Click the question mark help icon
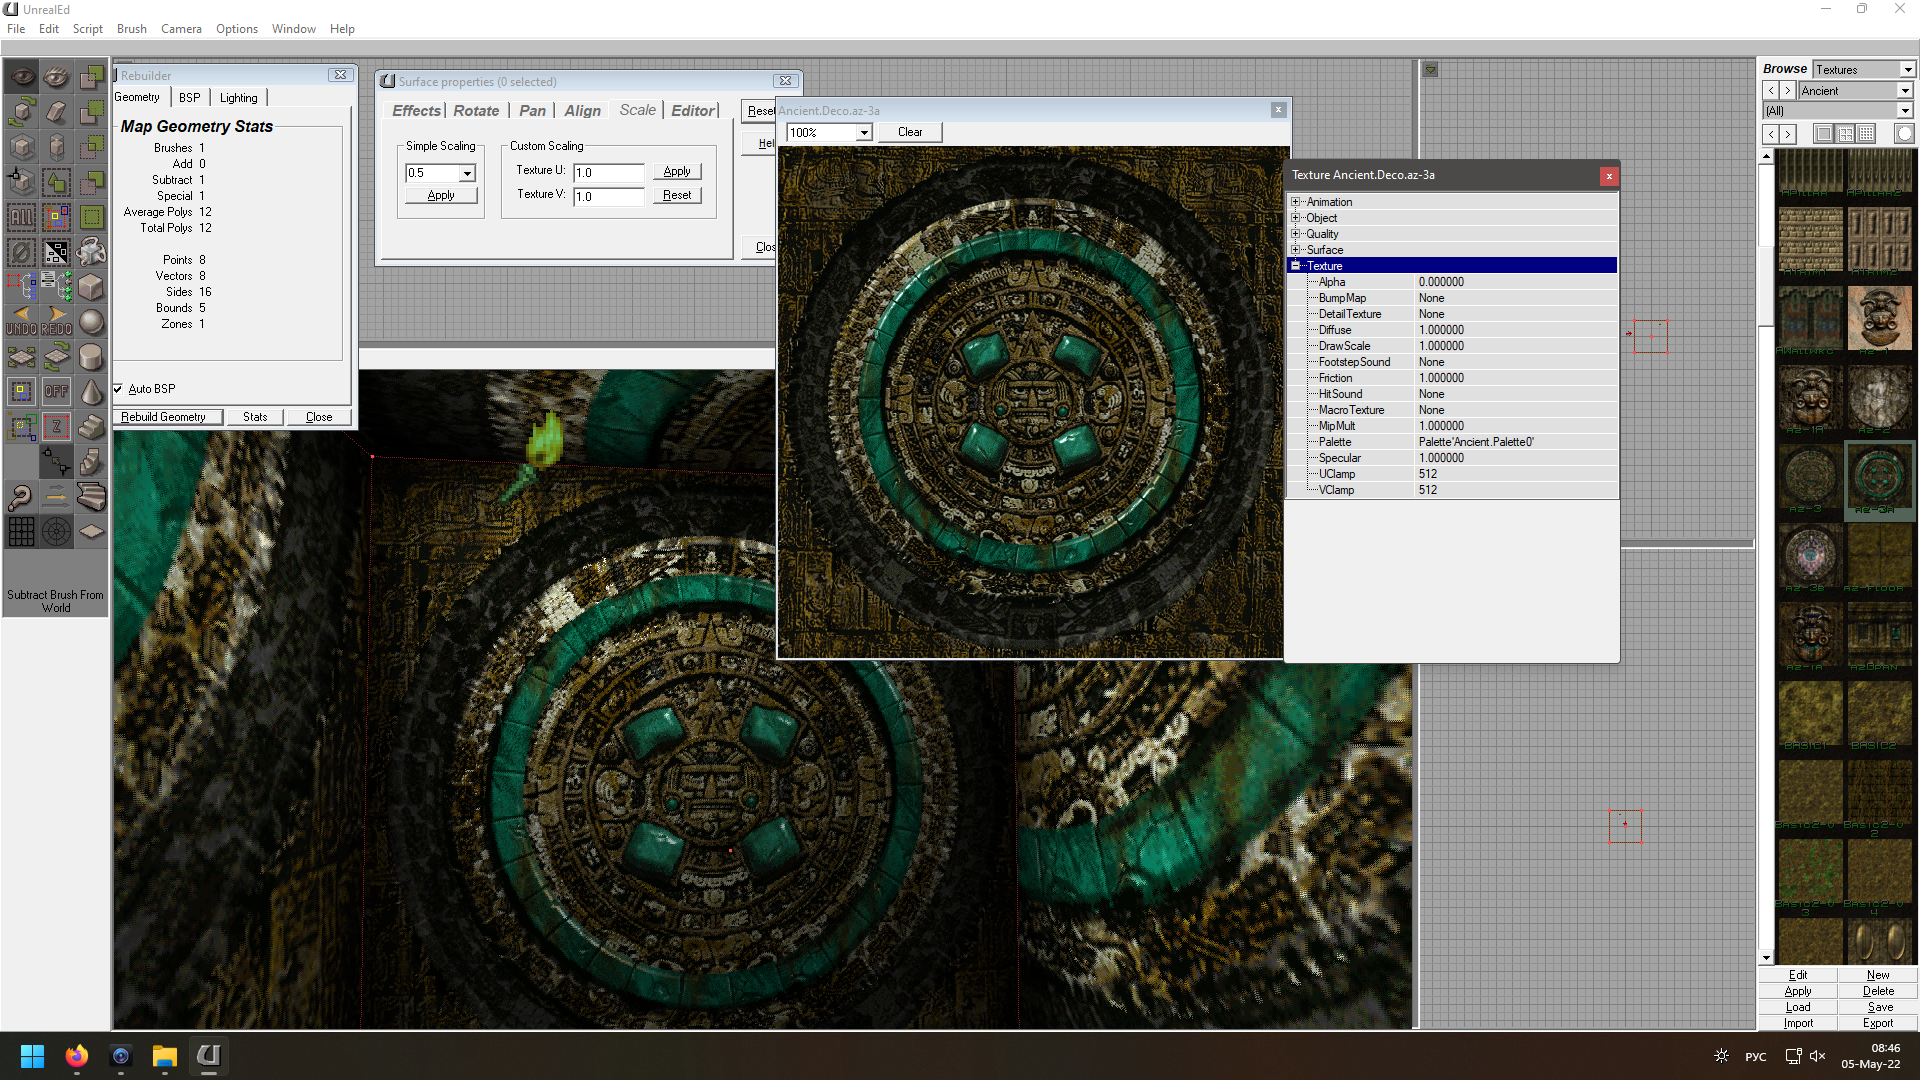This screenshot has height=1080, width=1920. [21, 496]
